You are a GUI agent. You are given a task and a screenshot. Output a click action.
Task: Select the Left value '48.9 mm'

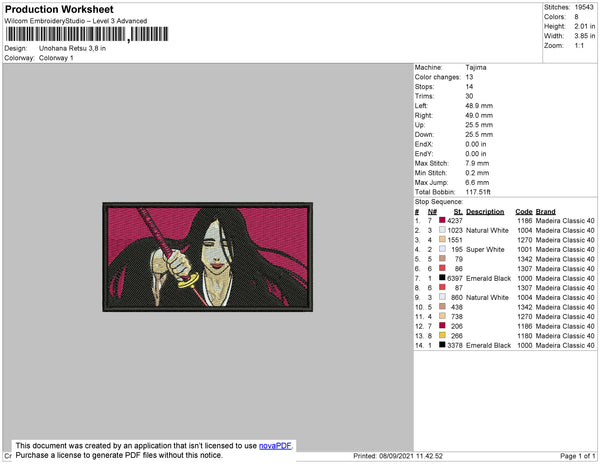coord(479,106)
